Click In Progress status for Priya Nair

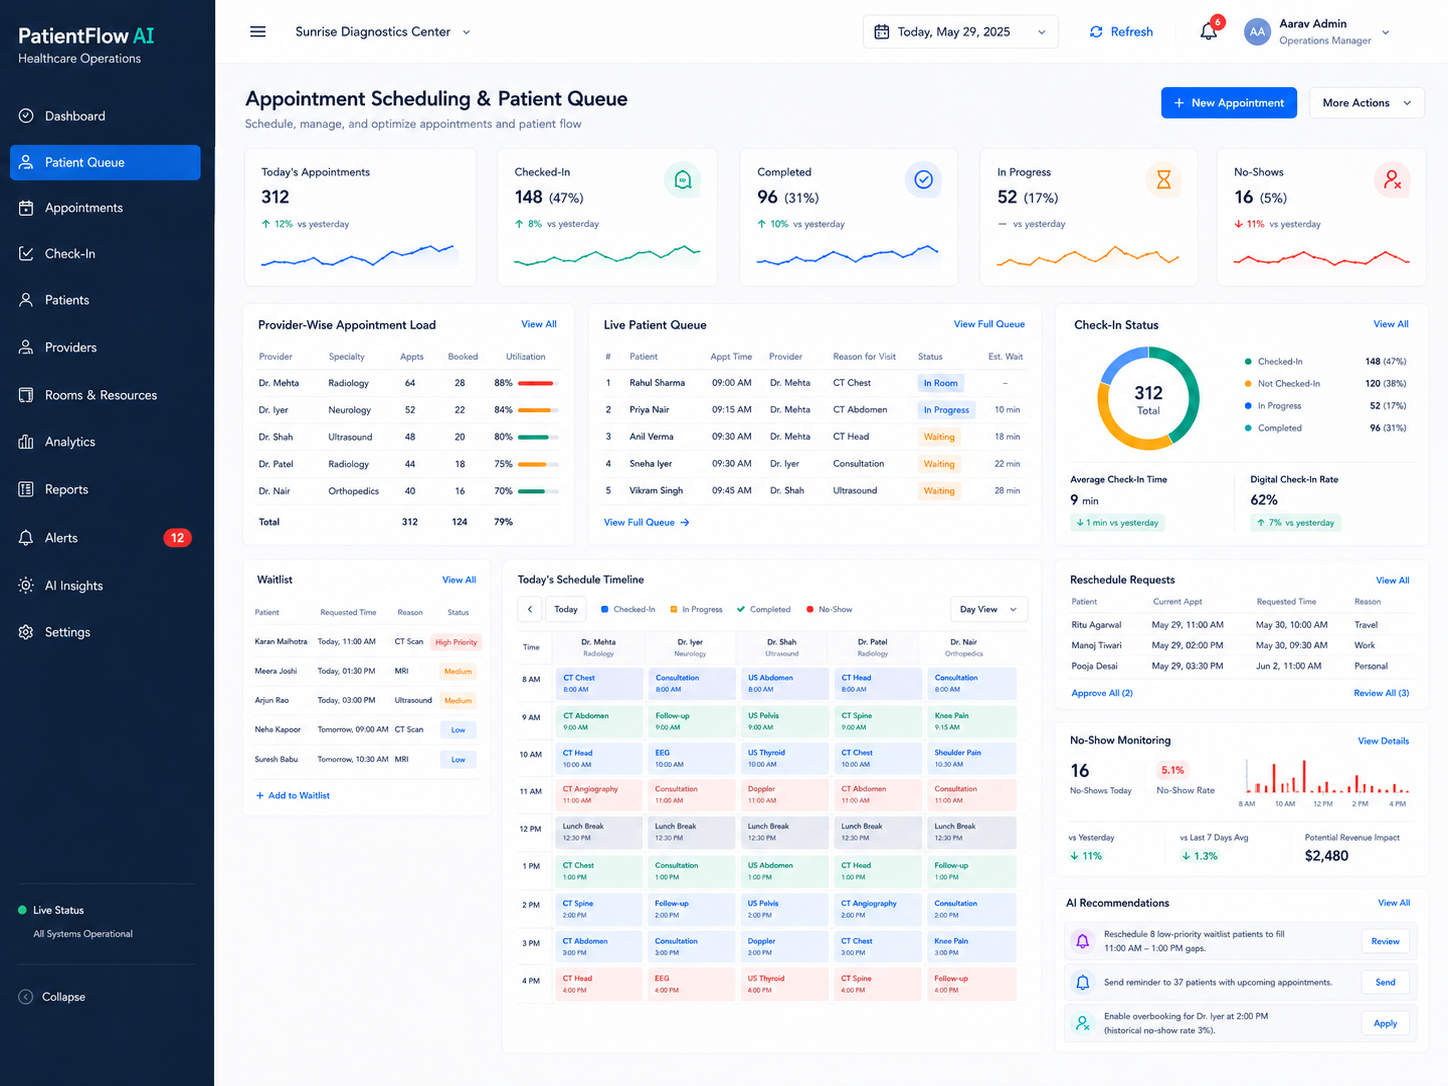[946, 410]
